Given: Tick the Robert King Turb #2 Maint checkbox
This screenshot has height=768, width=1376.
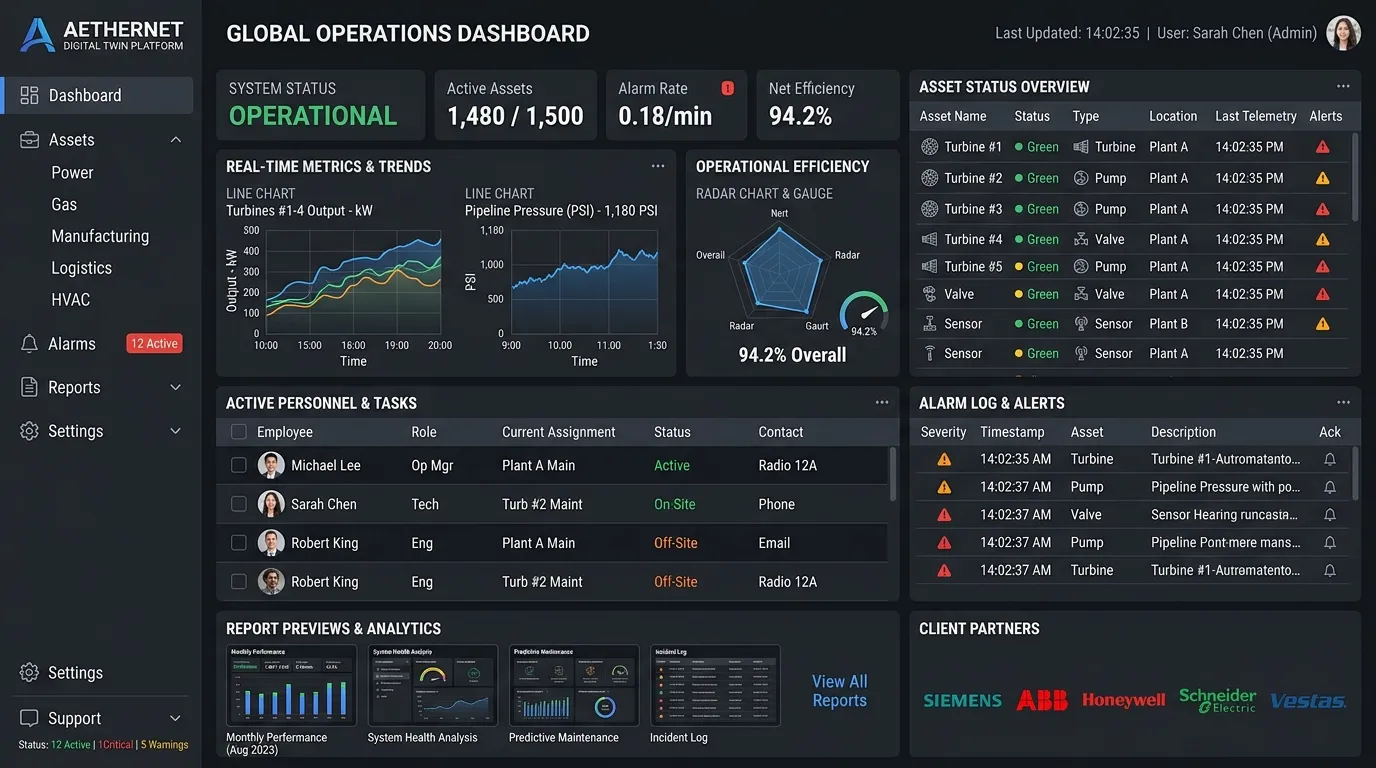Looking at the screenshot, I should coord(238,581).
